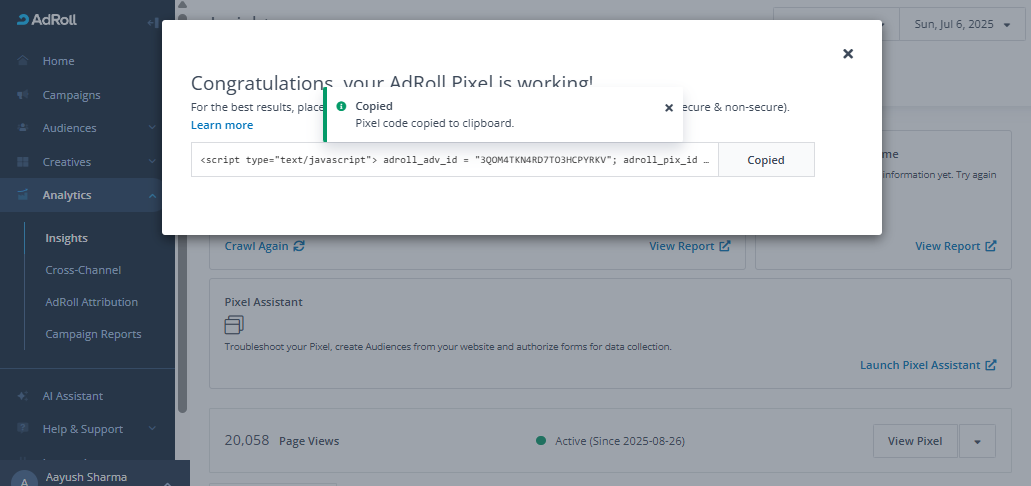The image size is (1031, 486).
Task: Collapse the Analytics sidebar section
Action: 151,195
